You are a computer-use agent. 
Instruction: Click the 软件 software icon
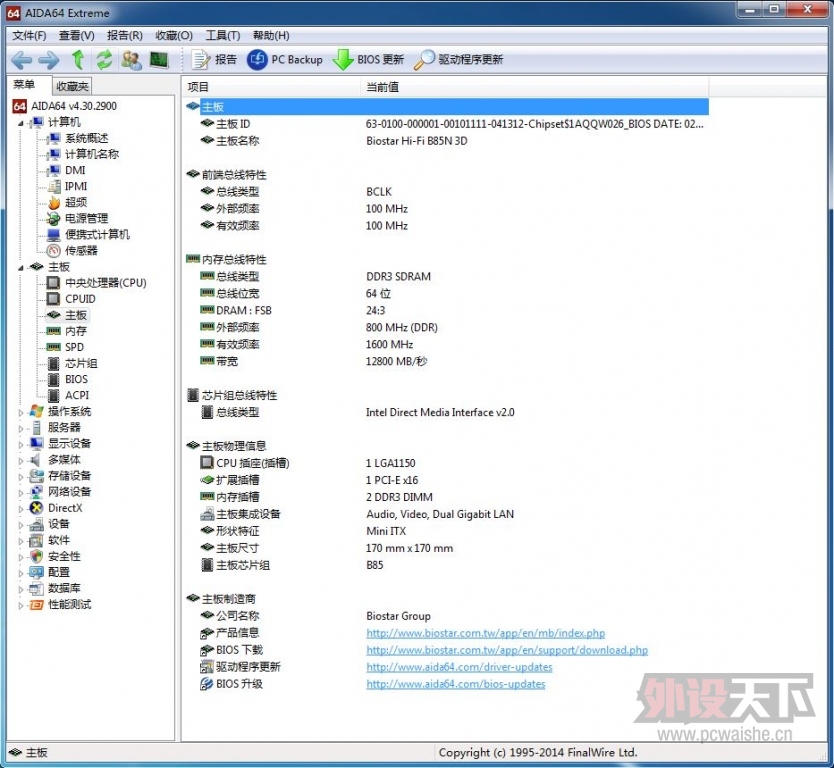point(37,540)
